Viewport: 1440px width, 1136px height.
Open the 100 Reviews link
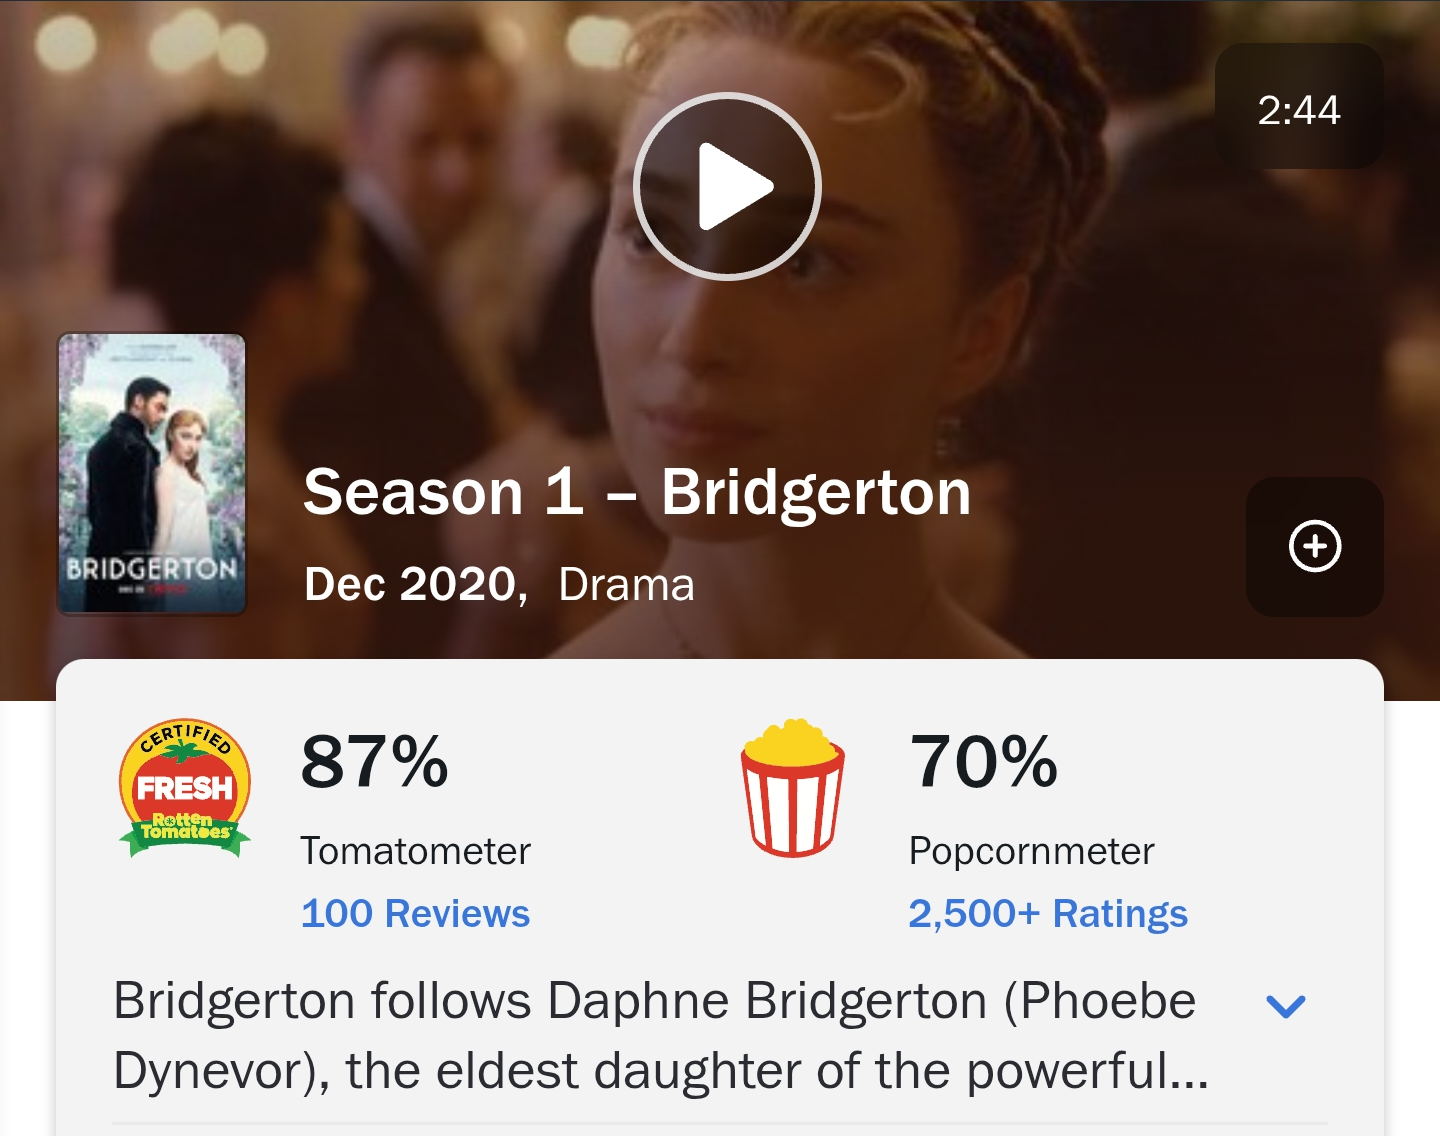point(415,914)
